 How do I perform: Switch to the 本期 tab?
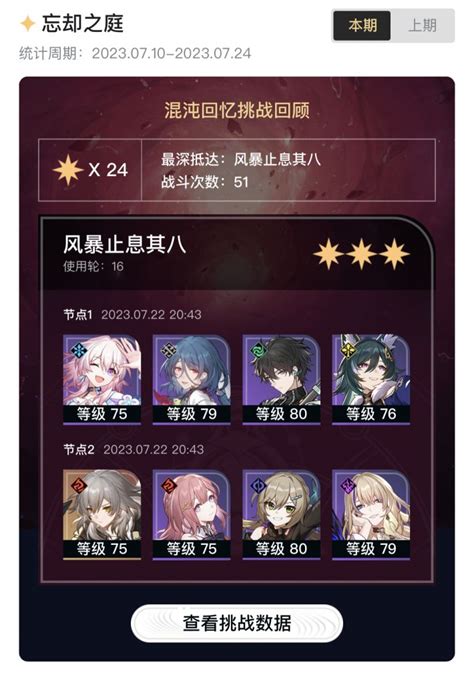[x=362, y=26]
